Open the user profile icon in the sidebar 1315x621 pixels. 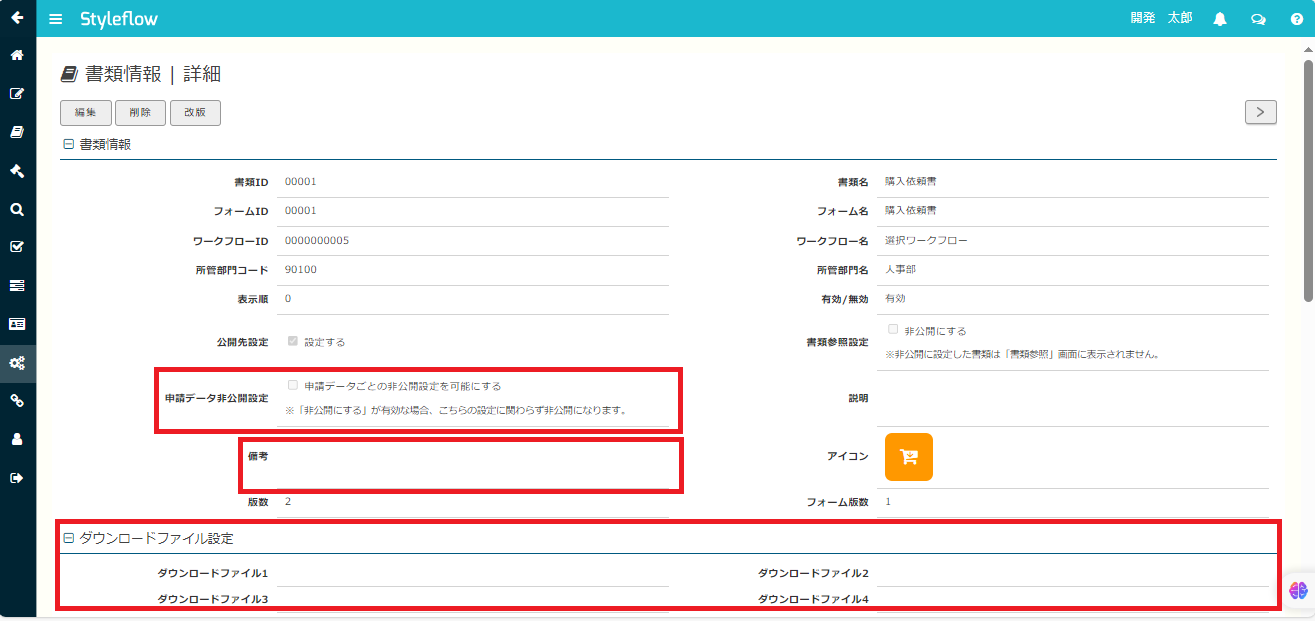click(17, 439)
